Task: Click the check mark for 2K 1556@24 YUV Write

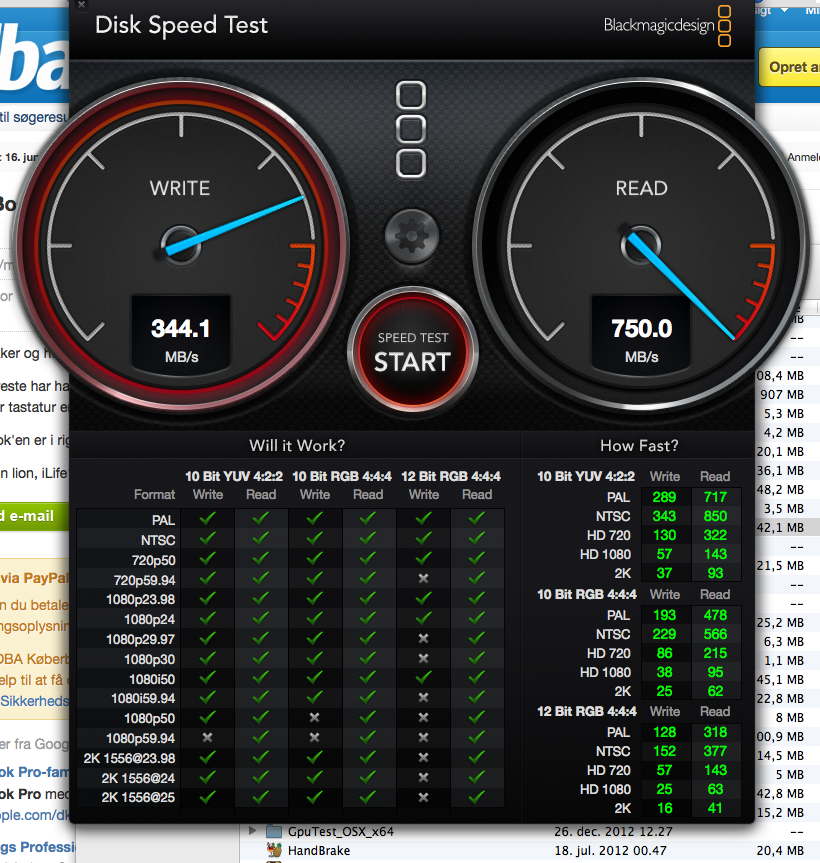Action: click(x=207, y=778)
